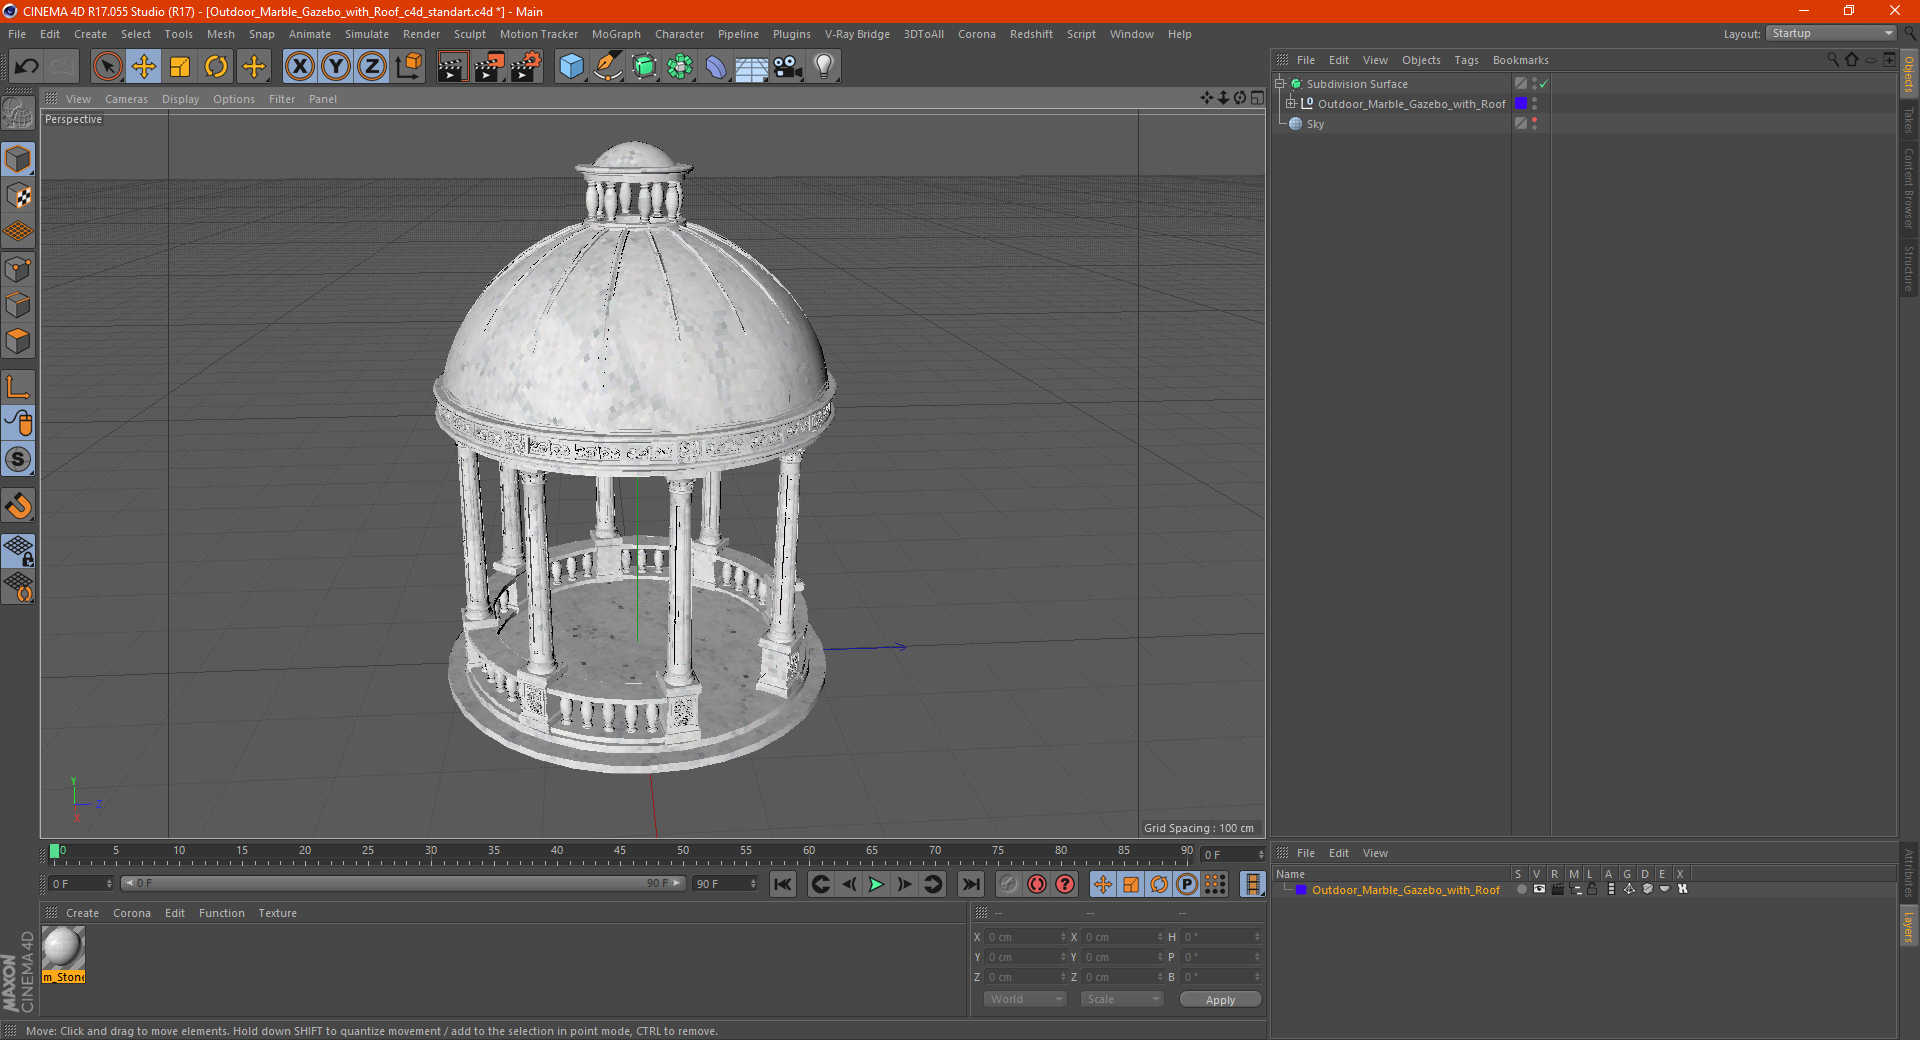Screen dimensions: 1920x1040
Task: Toggle layer Solo option
Action: coord(1521,889)
